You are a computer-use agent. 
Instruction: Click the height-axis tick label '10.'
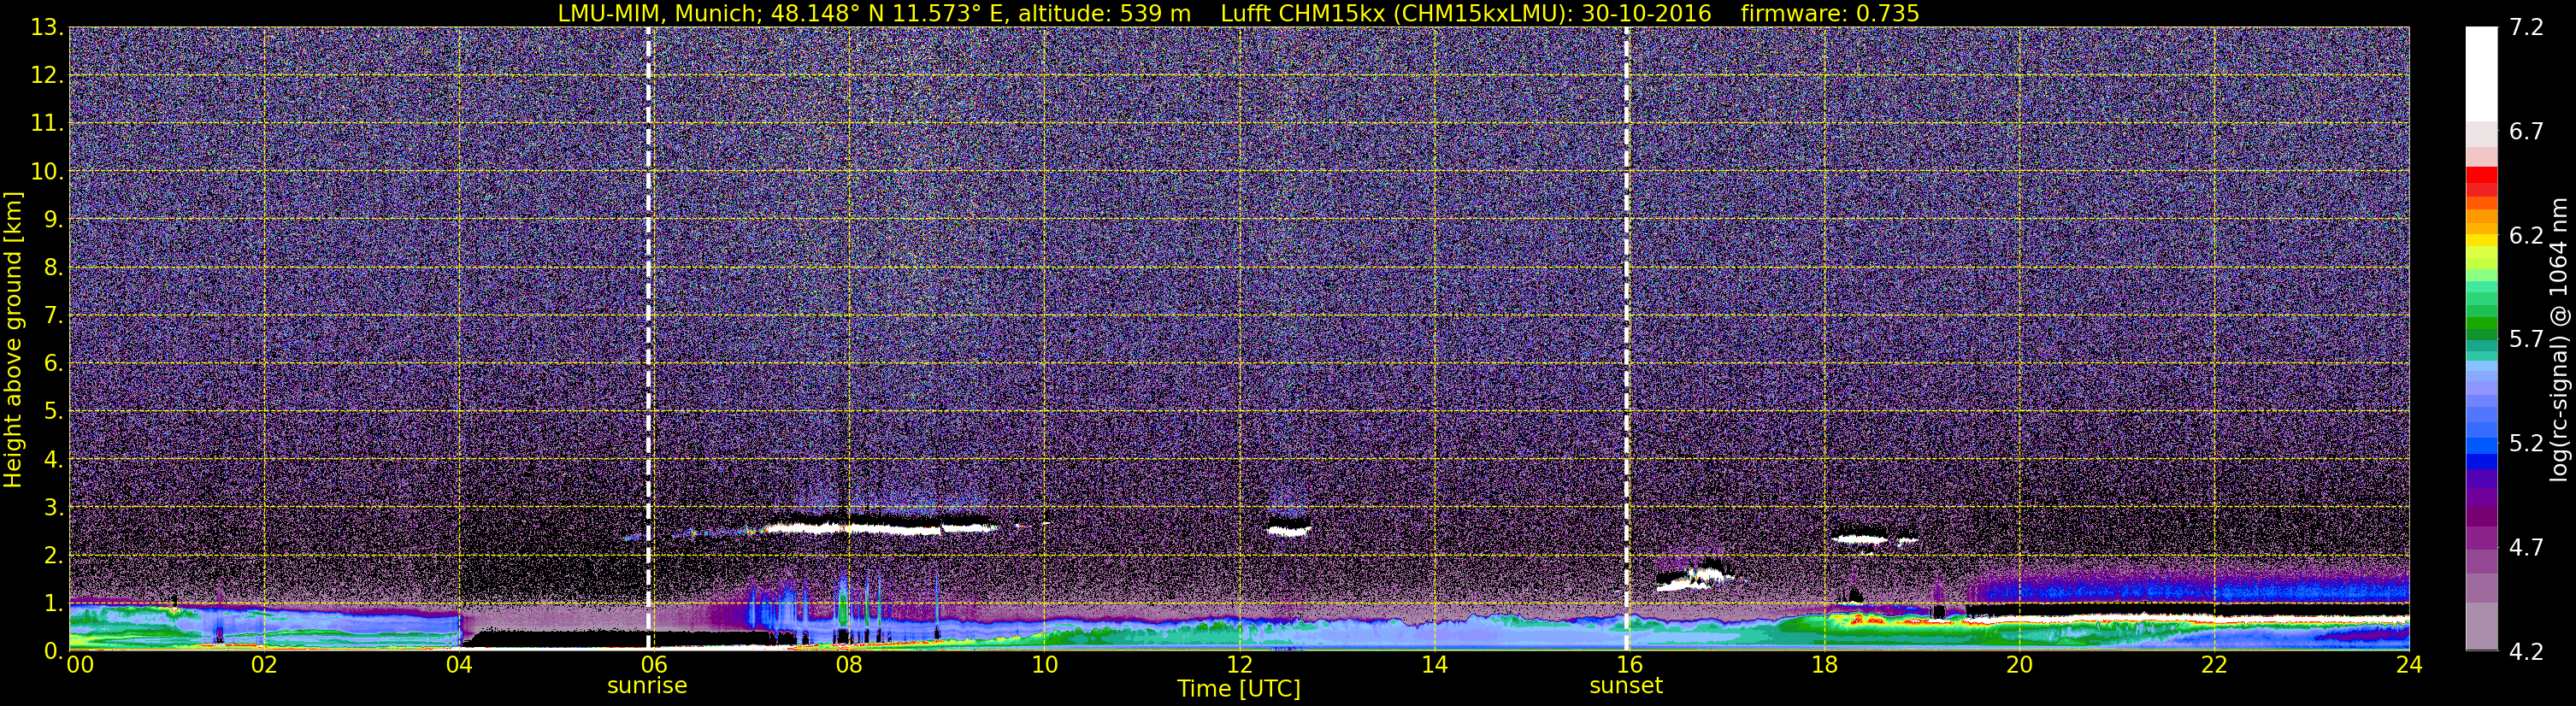pyautogui.click(x=47, y=172)
